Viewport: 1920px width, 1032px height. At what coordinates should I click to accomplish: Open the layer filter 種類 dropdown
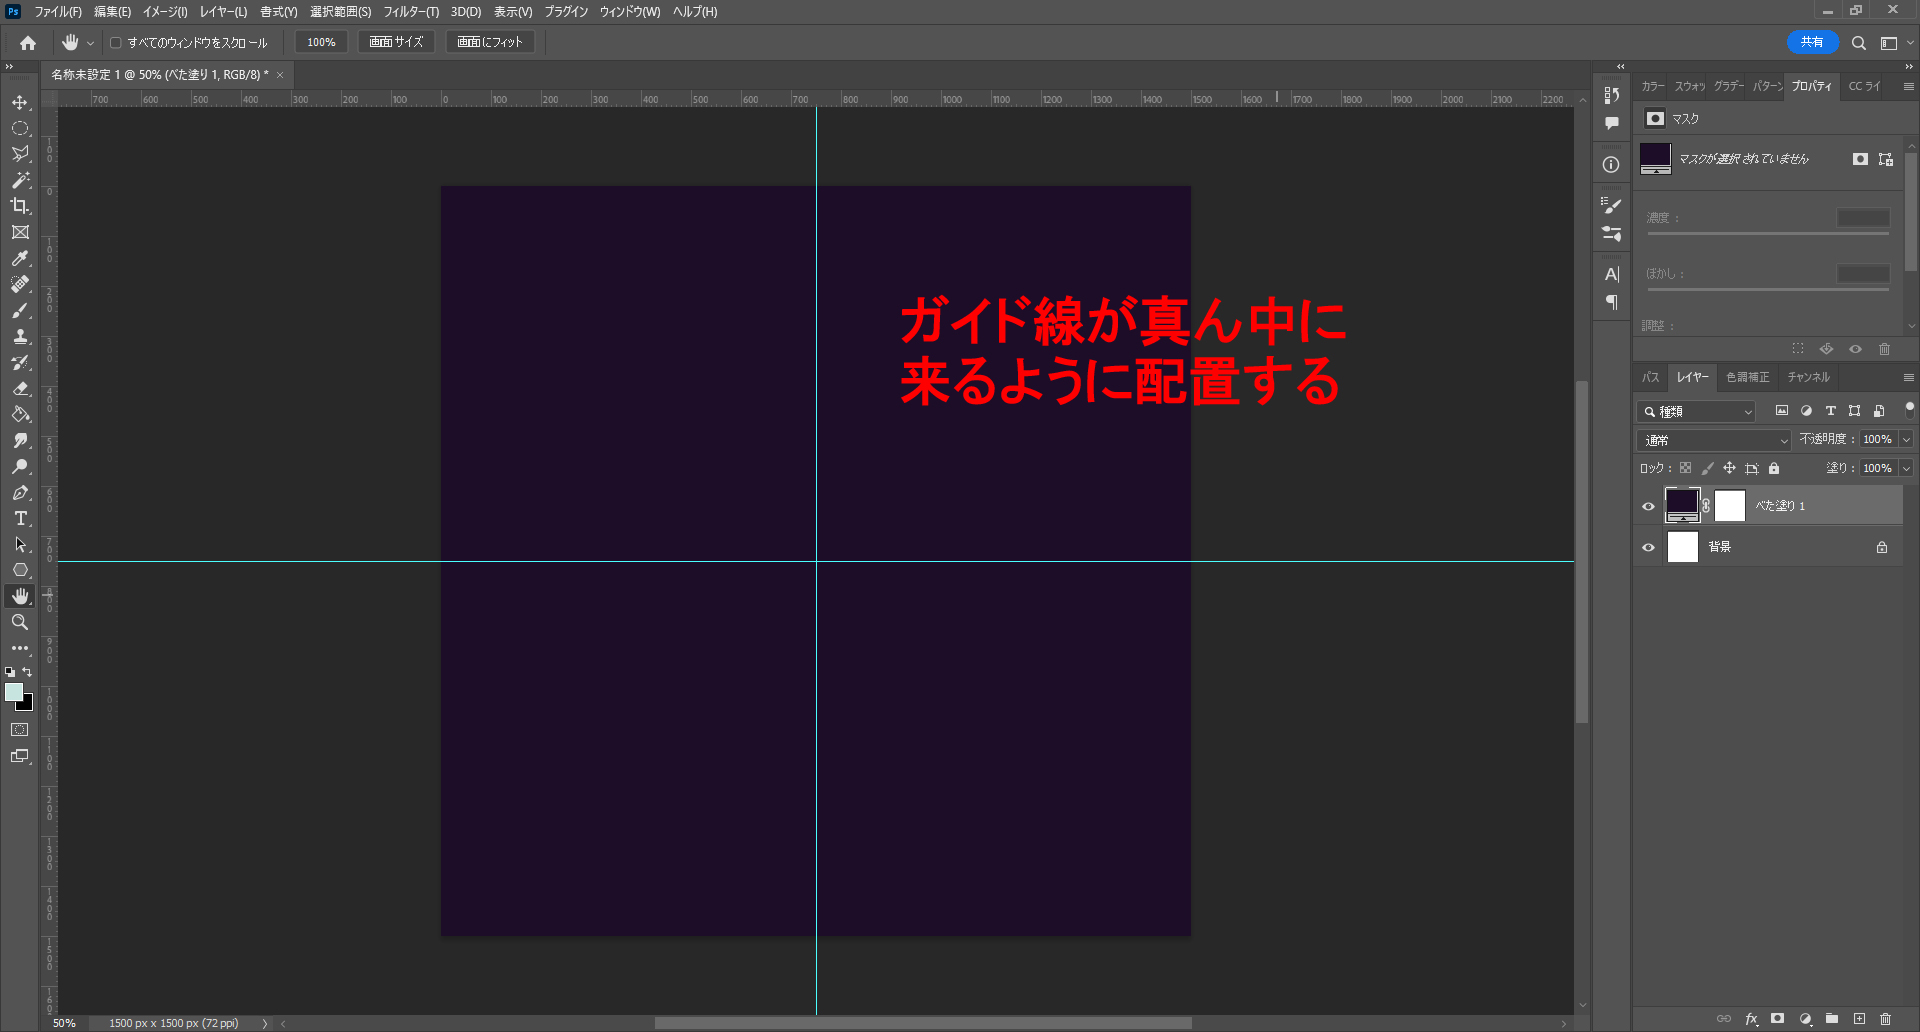(1697, 411)
